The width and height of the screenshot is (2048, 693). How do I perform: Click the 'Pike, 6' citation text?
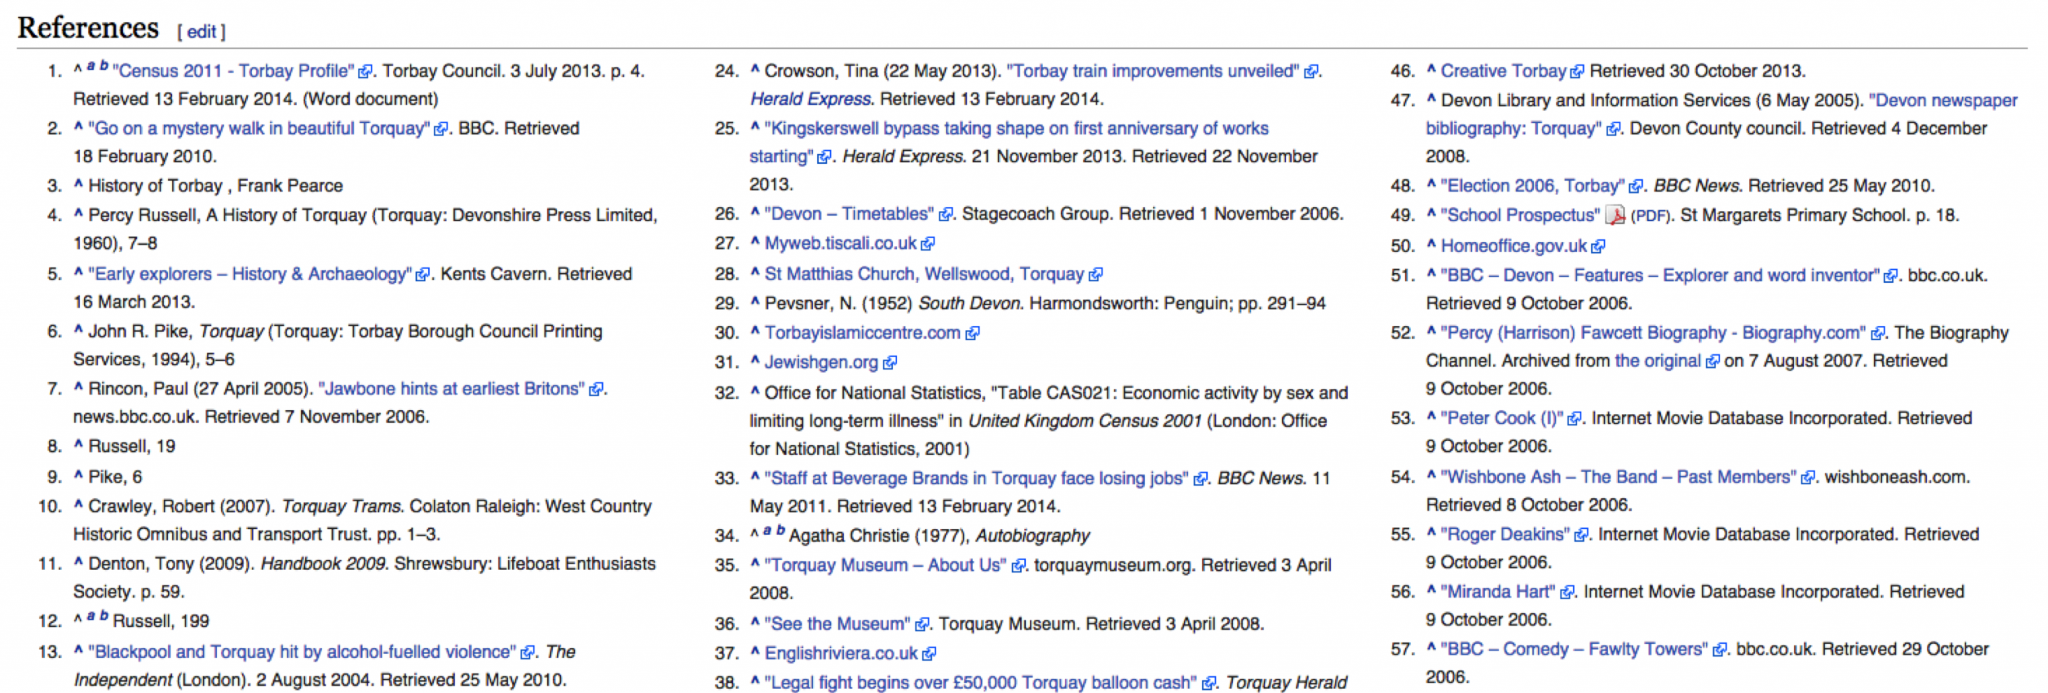(115, 477)
